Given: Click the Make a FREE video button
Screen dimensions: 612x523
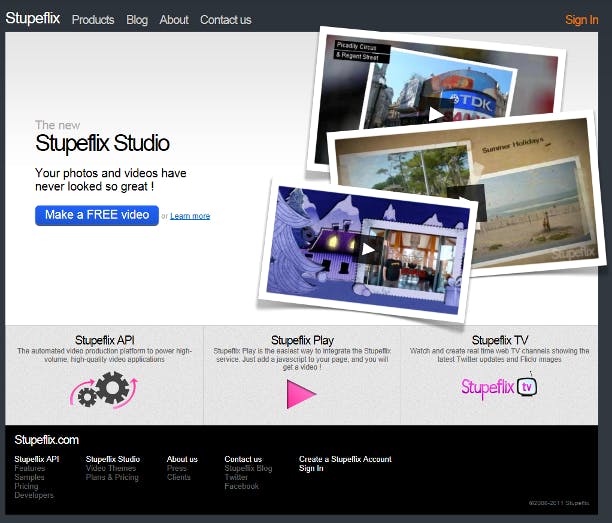Looking at the screenshot, I should point(97,215).
